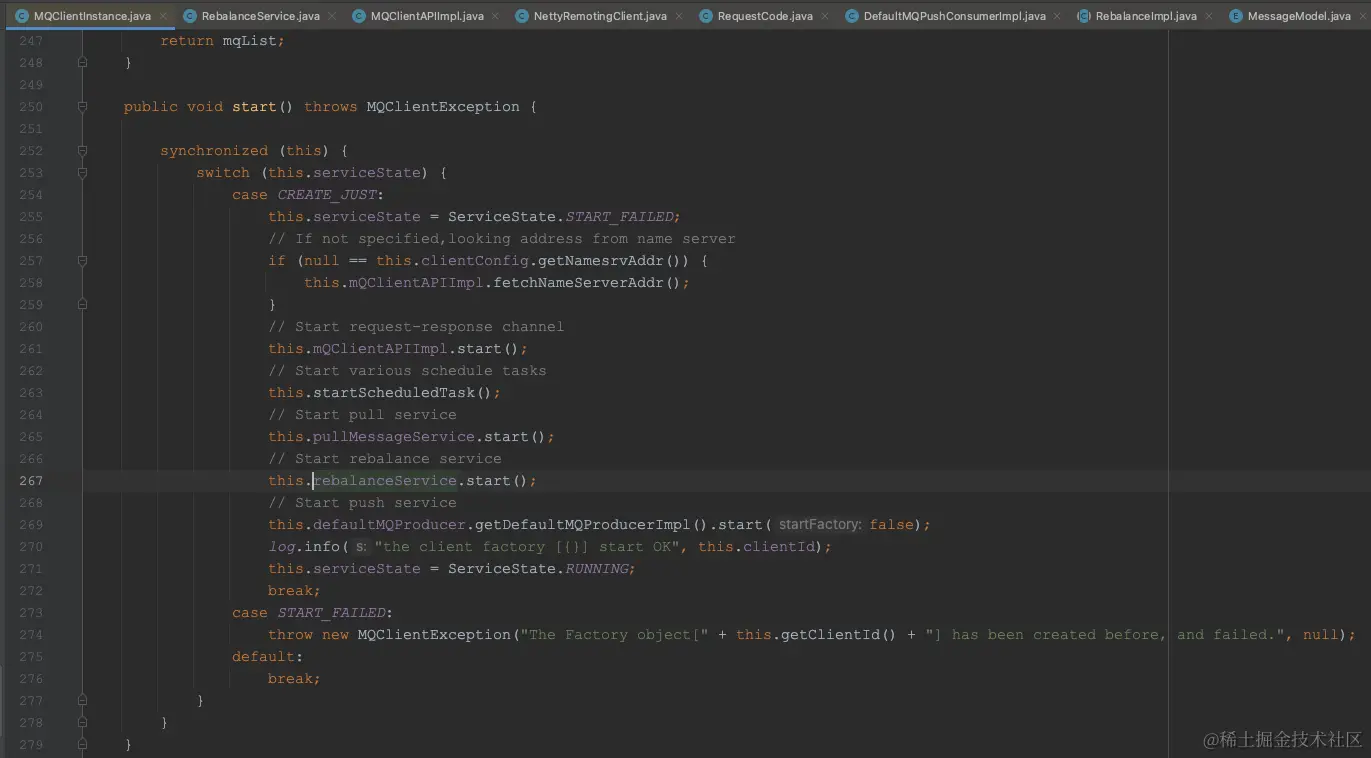Click the comment 'Start push service'
Screen dimensions: 1371x758
point(362,503)
